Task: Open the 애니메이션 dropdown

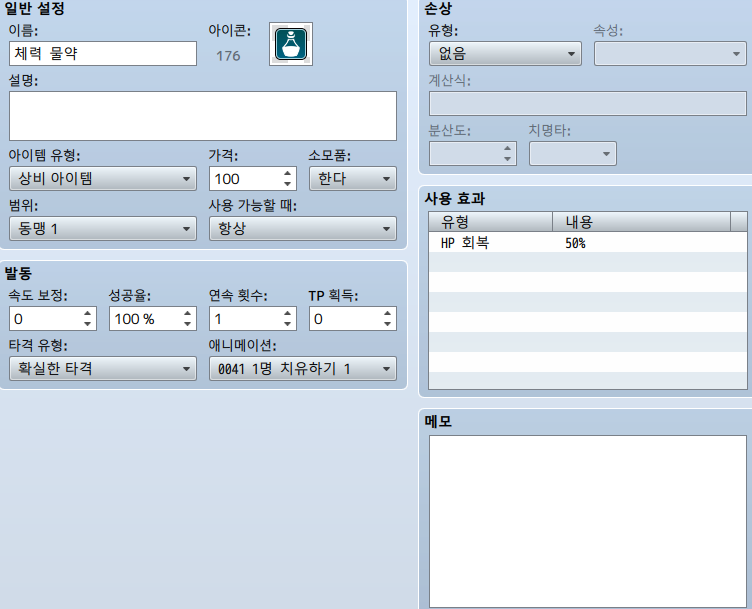Action: click(x=303, y=368)
